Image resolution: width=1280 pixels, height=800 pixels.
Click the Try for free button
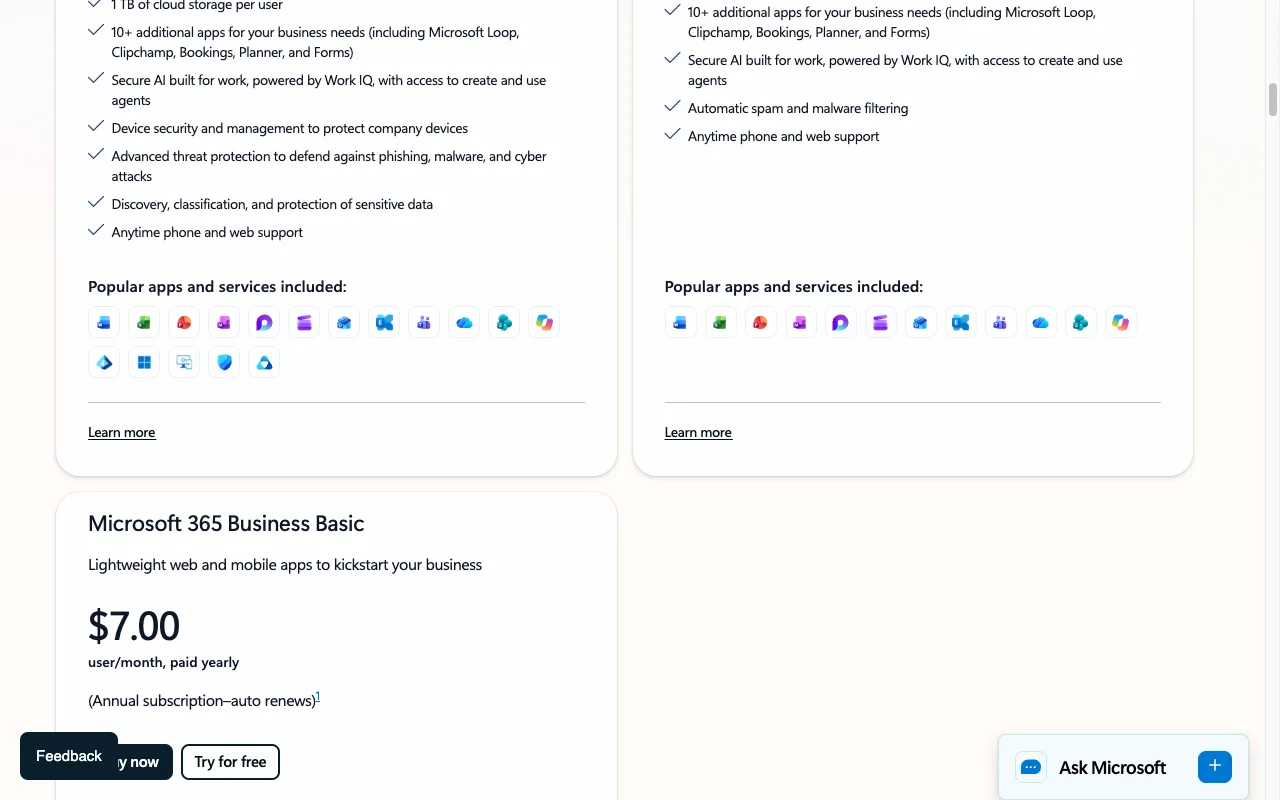click(x=230, y=762)
